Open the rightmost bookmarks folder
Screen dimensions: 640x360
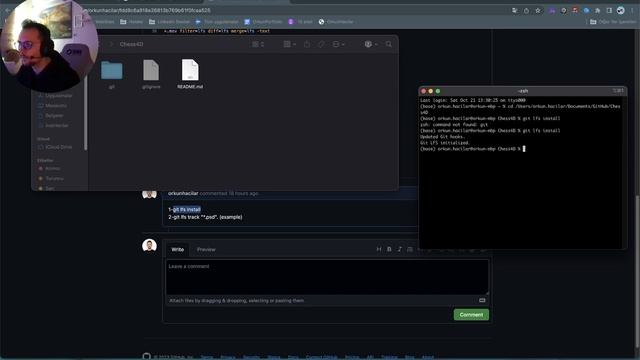pyautogui.click(x=612, y=22)
